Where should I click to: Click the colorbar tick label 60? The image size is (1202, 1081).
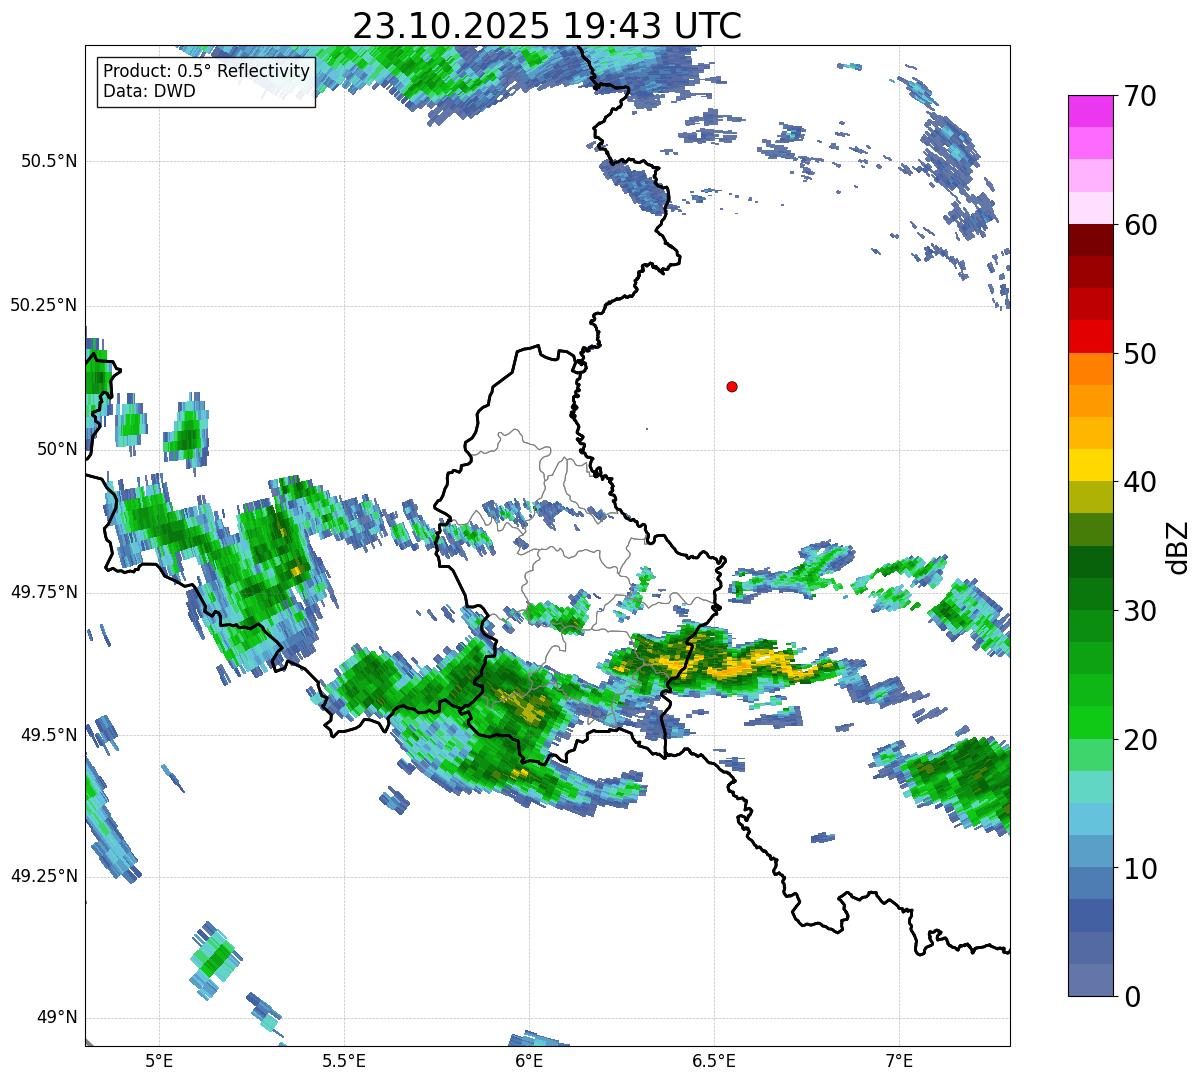coord(1141,225)
